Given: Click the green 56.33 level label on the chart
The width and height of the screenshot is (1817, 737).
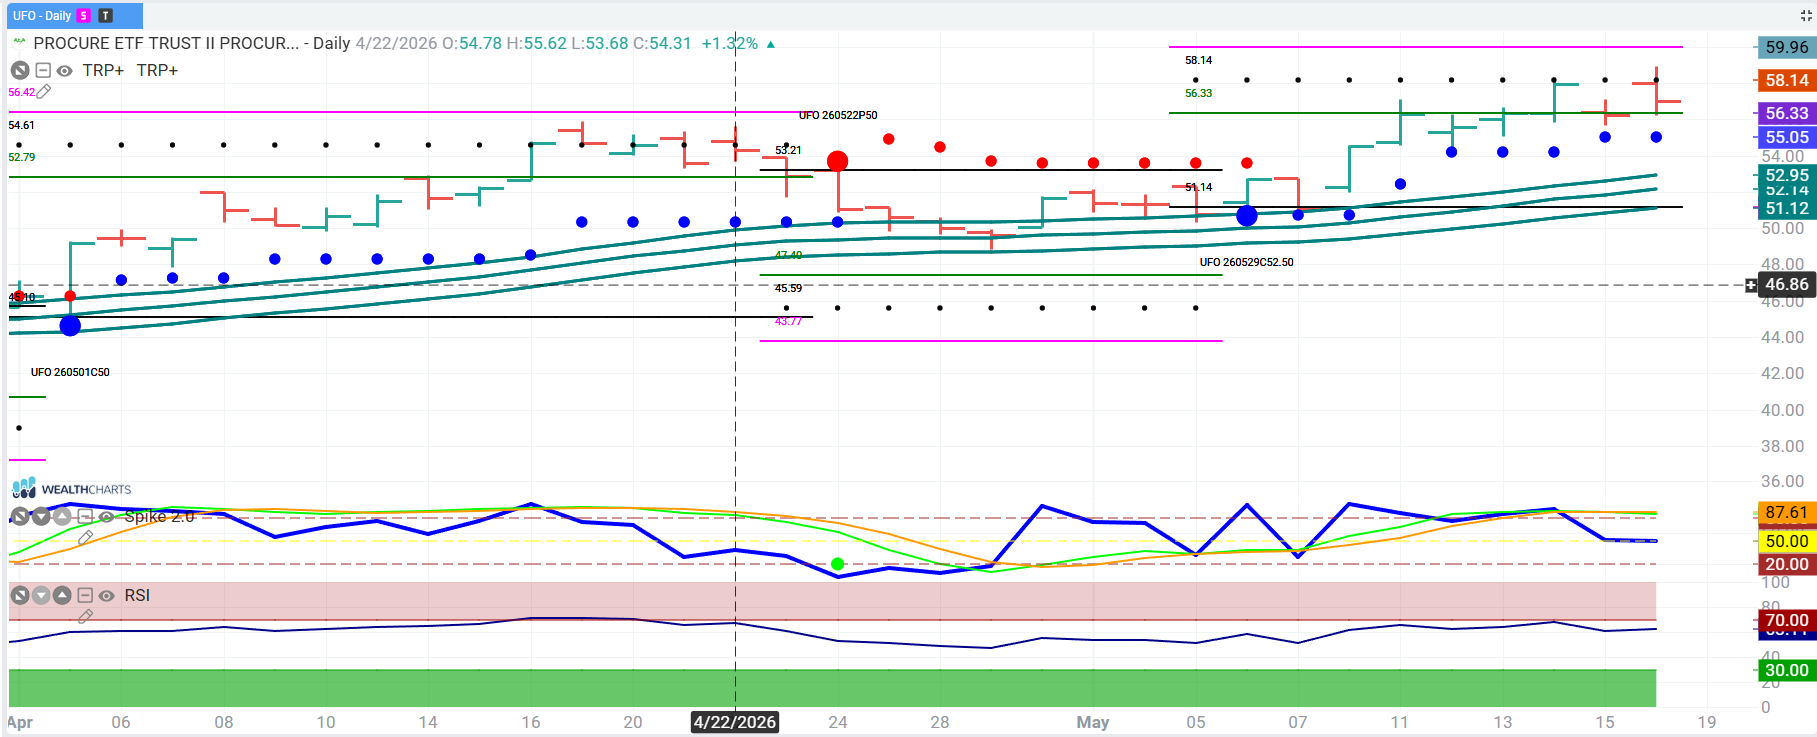Looking at the screenshot, I should pos(1198,93).
